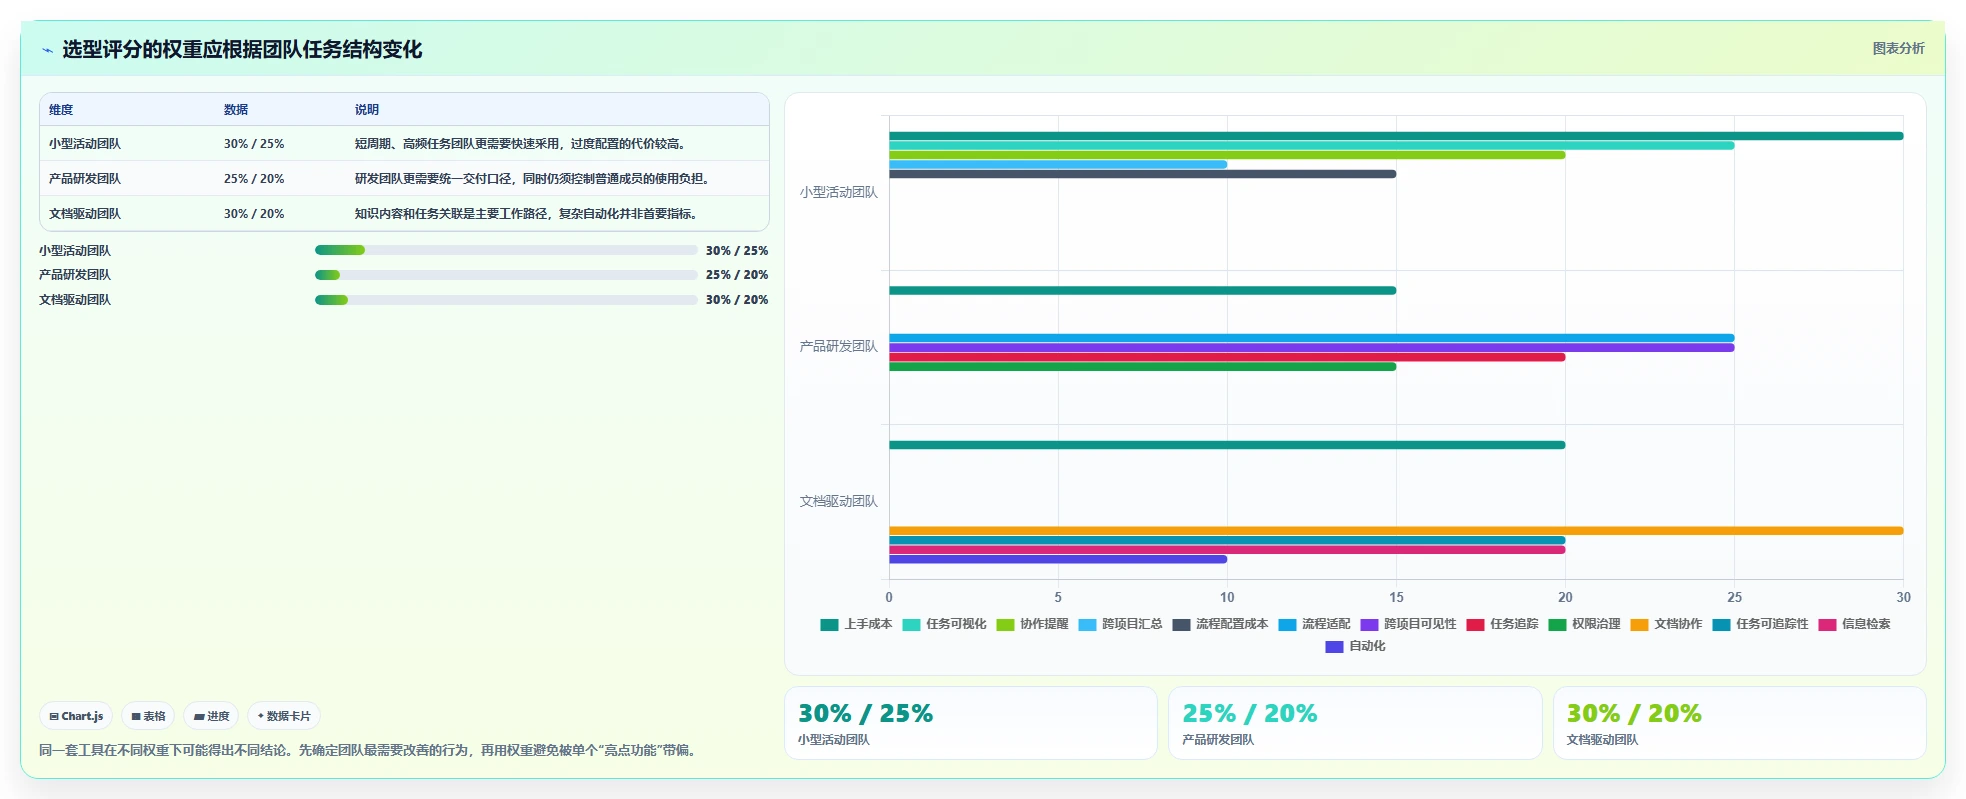1966x799 pixels.
Task: Click the small icon before the slide title
Action: coord(47,50)
